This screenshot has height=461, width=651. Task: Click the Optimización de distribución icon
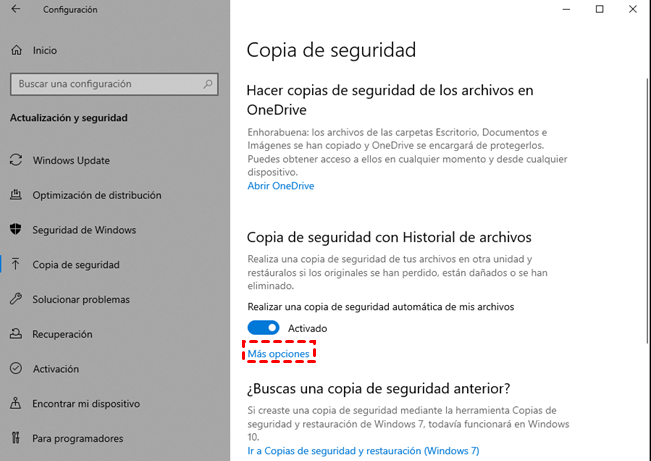coord(16,195)
